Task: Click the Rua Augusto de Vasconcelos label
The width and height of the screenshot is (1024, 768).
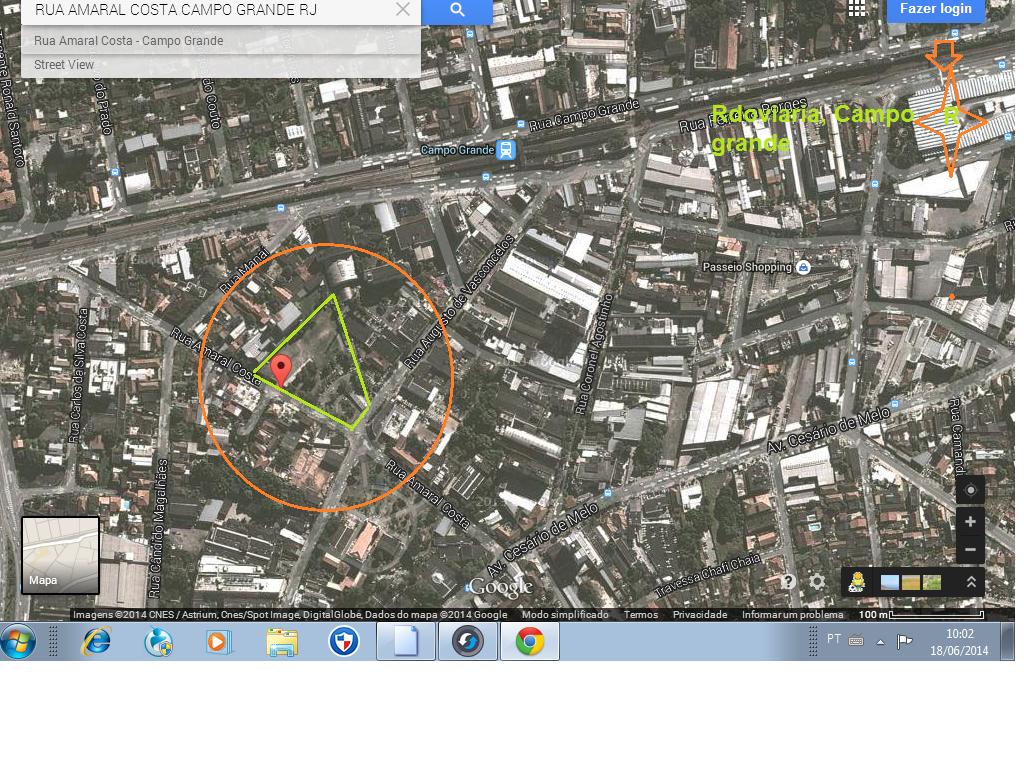Action: (458, 302)
